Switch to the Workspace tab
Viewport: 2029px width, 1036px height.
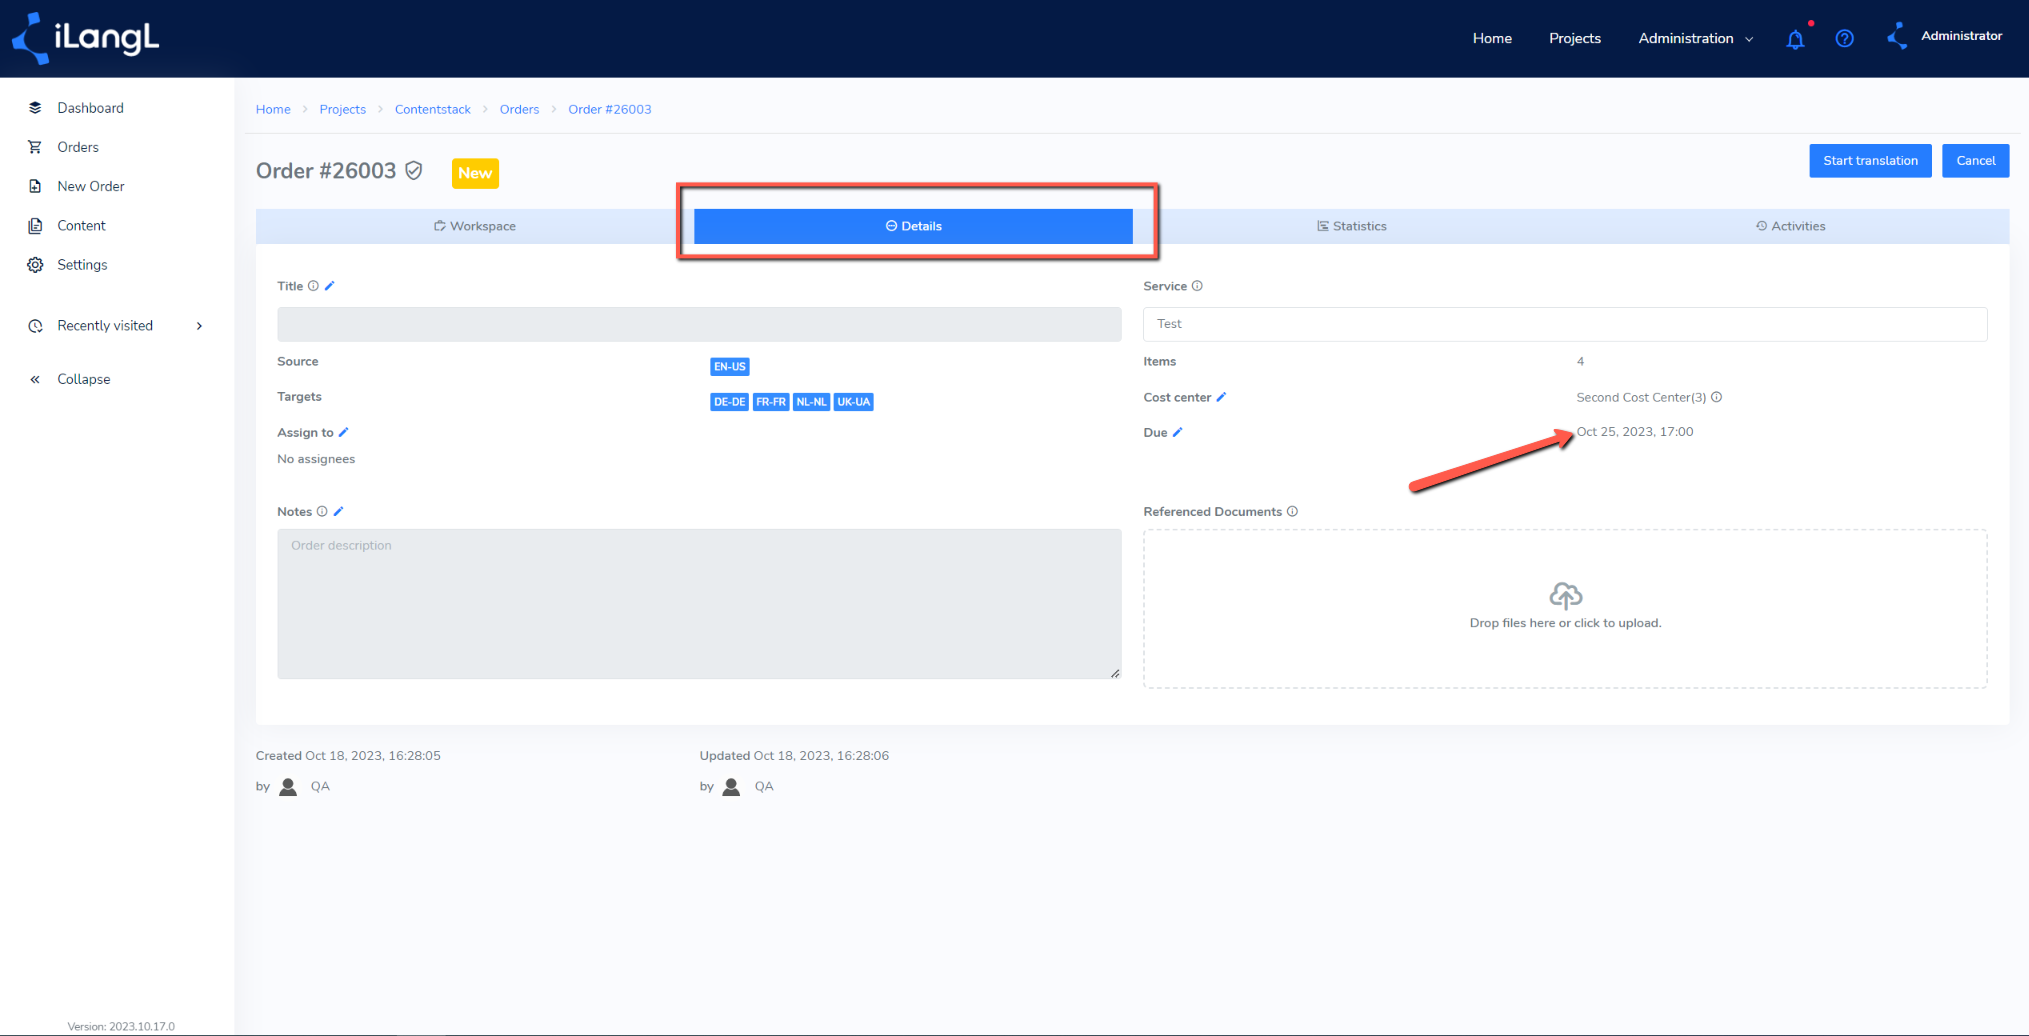(x=475, y=226)
